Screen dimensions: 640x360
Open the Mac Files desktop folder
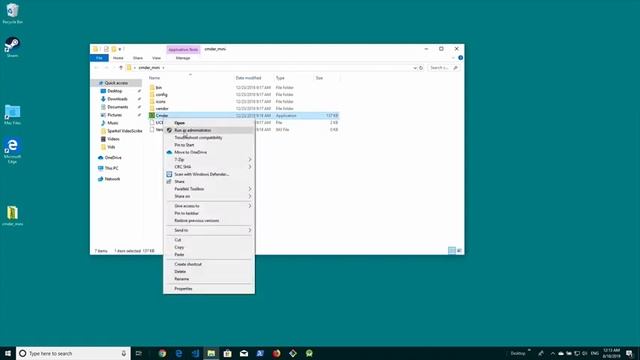[x=12, y=115]
